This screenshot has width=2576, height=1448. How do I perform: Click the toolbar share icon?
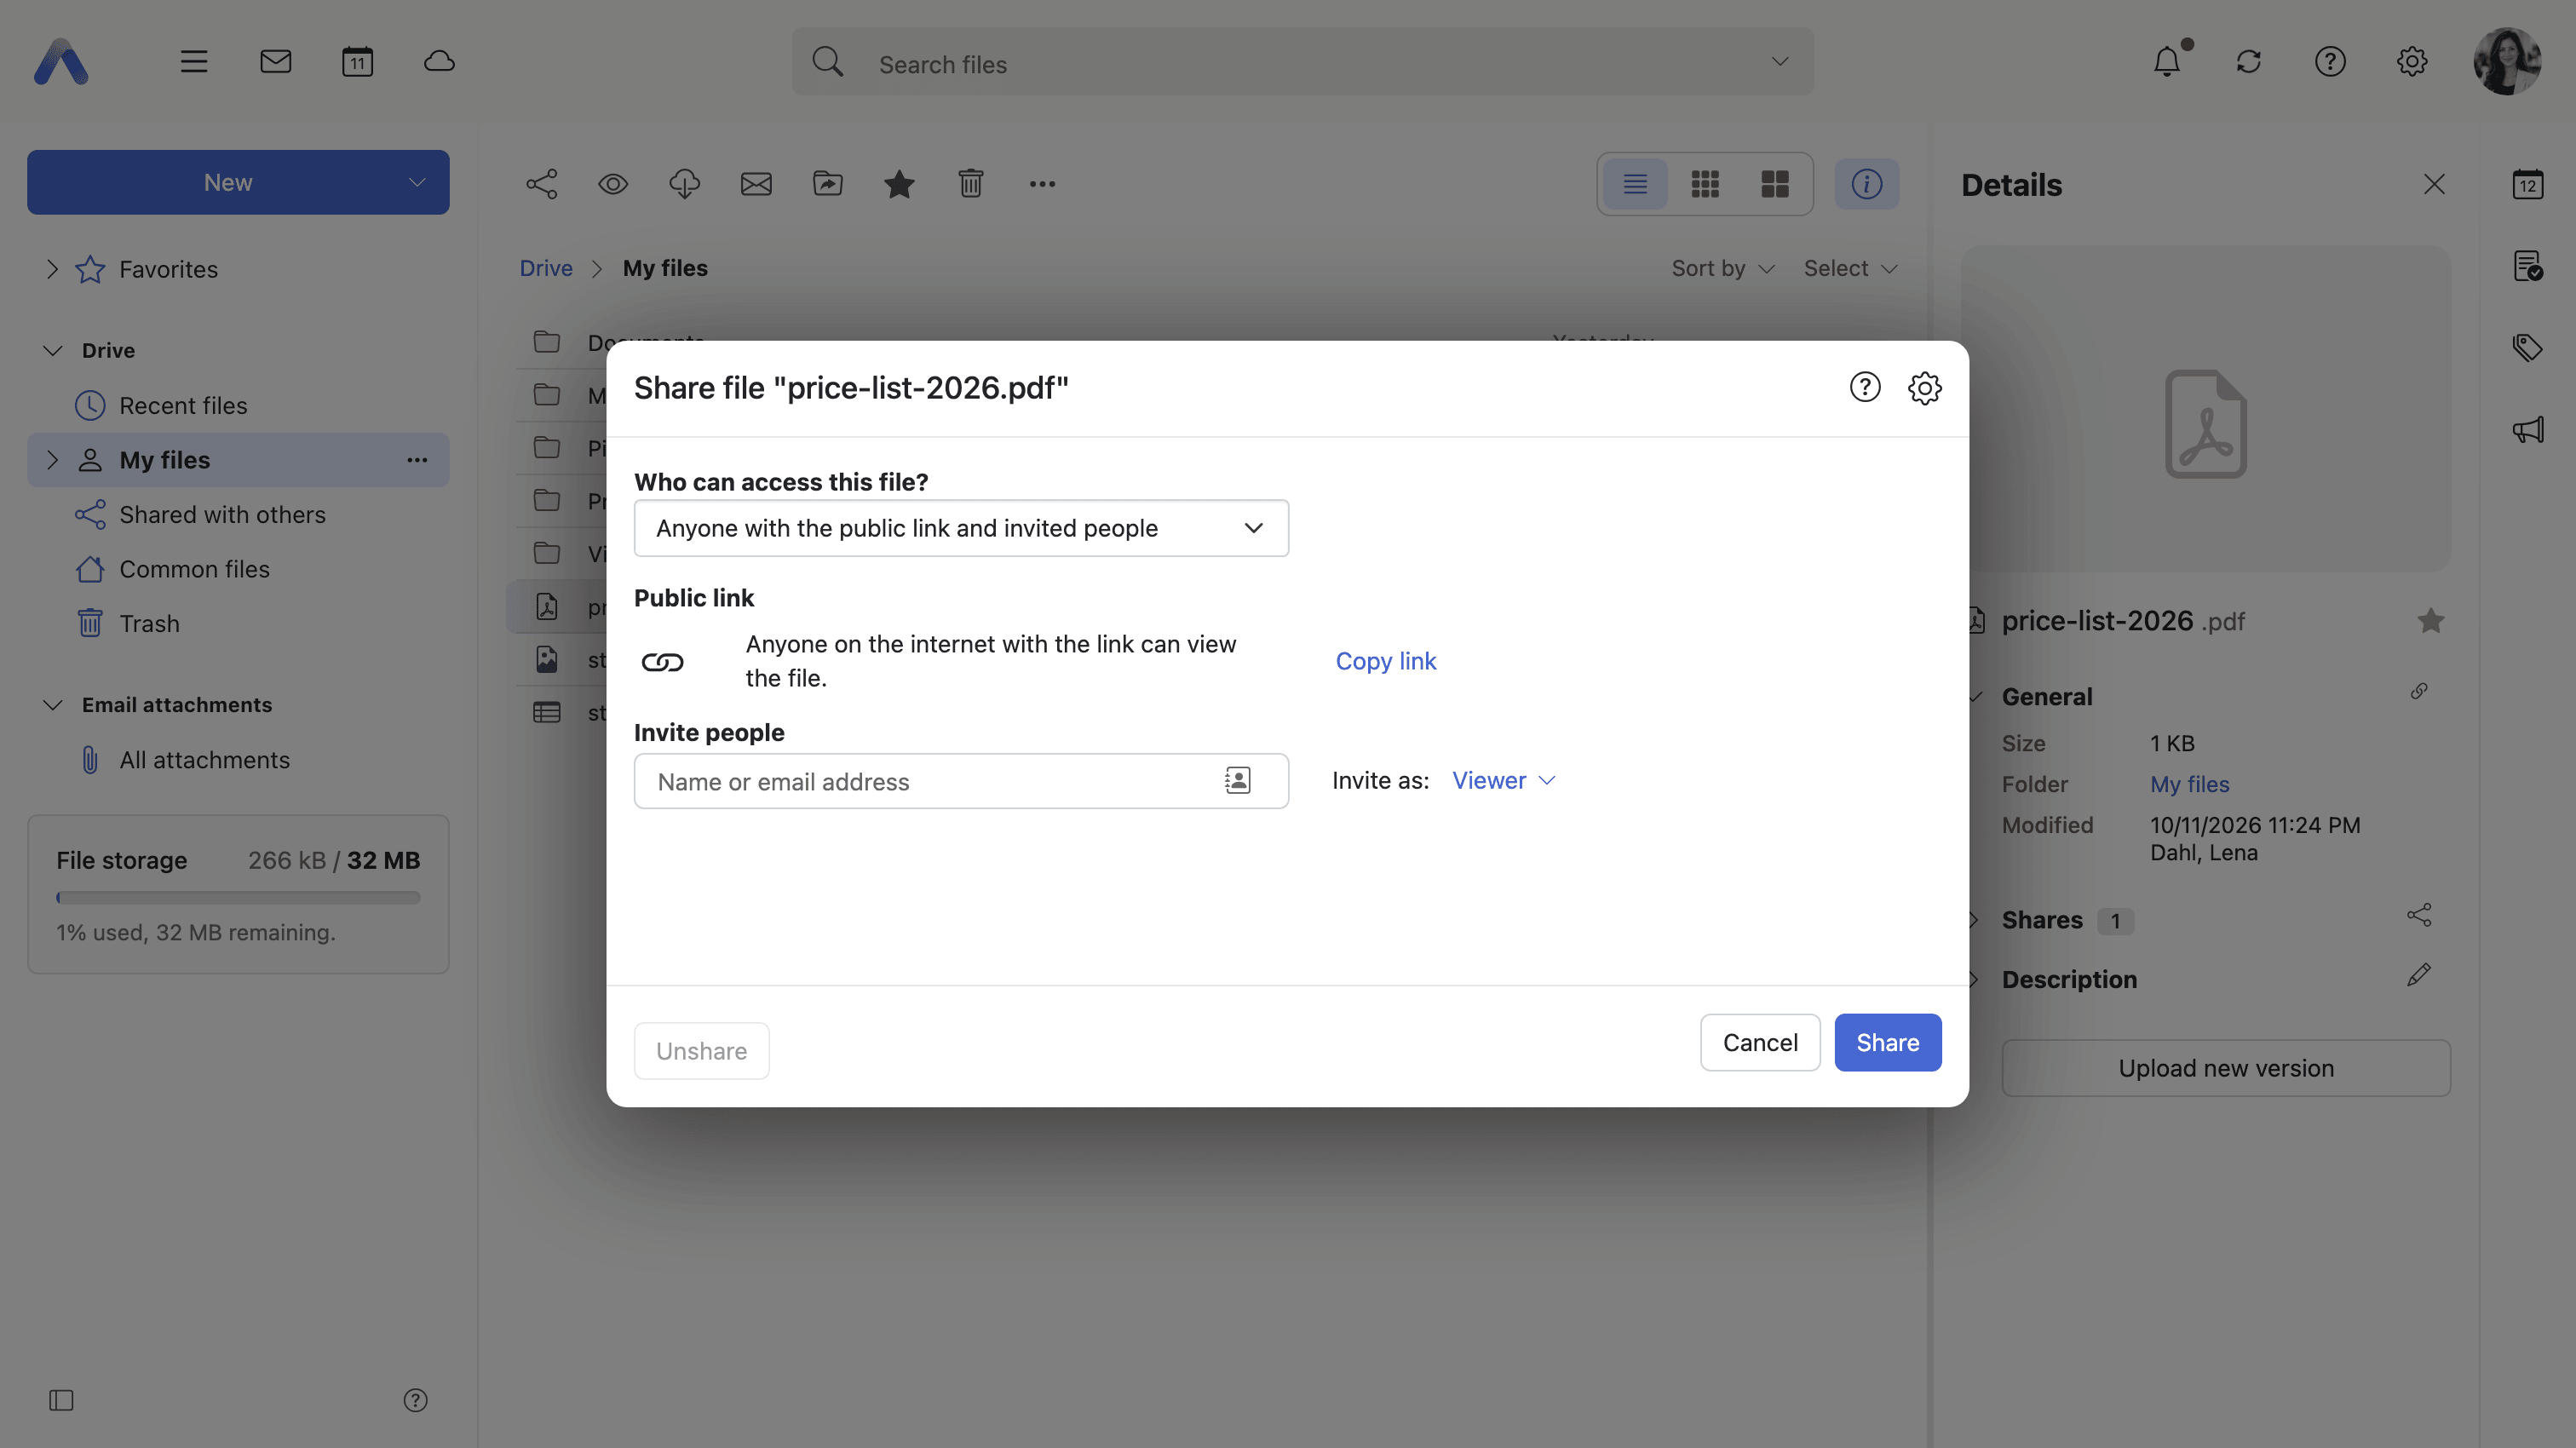tap(541, 184)
